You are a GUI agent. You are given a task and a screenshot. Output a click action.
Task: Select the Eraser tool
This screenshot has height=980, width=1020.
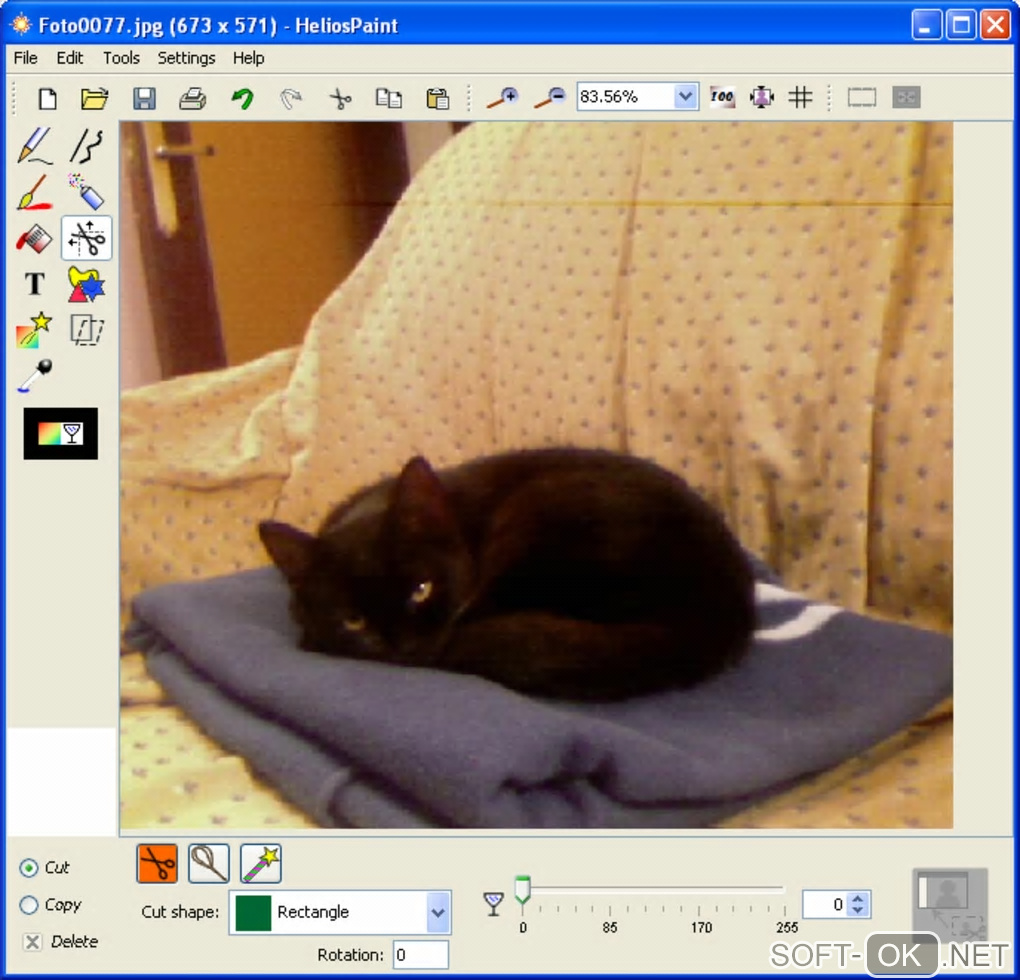tap(34, 239)
